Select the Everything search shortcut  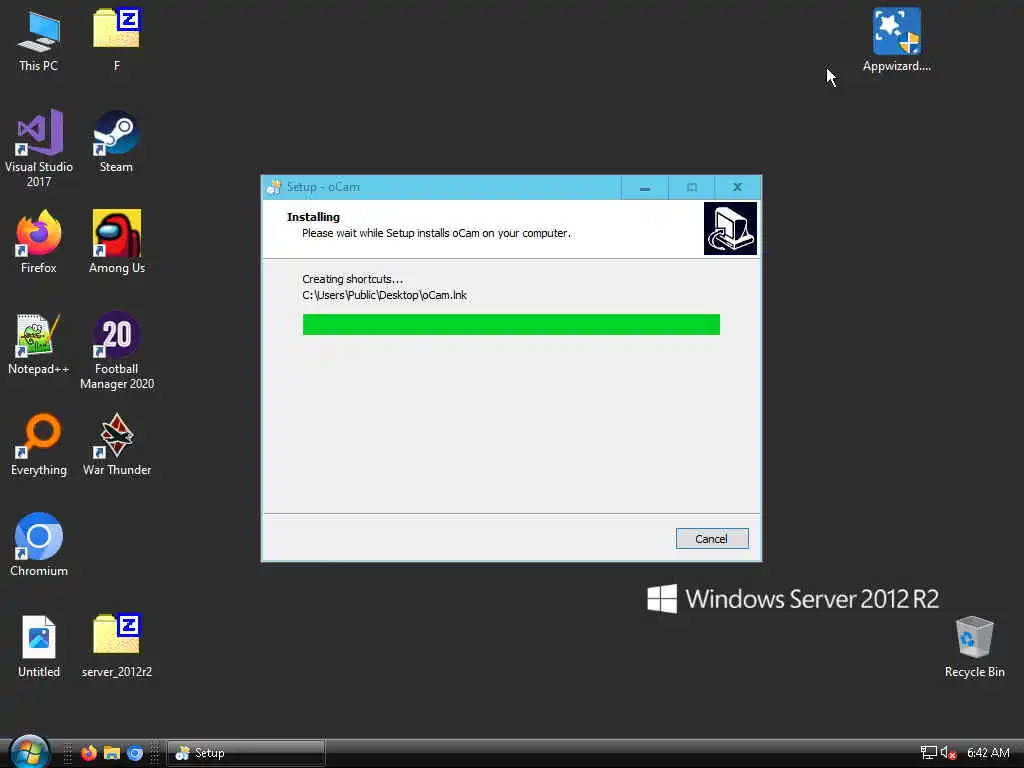[x=39, y=445]
